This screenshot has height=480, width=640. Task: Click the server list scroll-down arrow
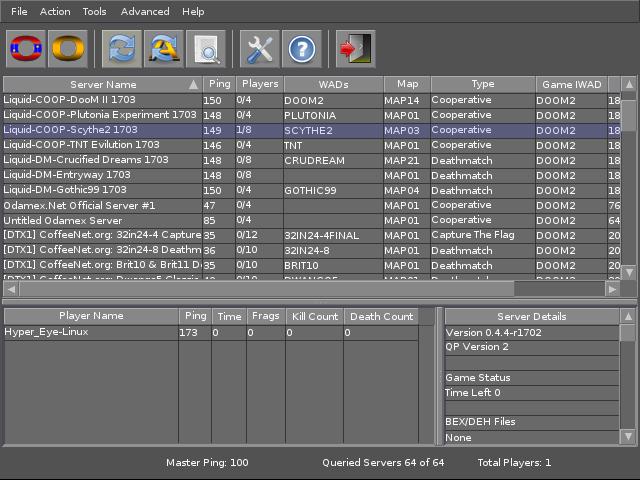coord(629,272)
